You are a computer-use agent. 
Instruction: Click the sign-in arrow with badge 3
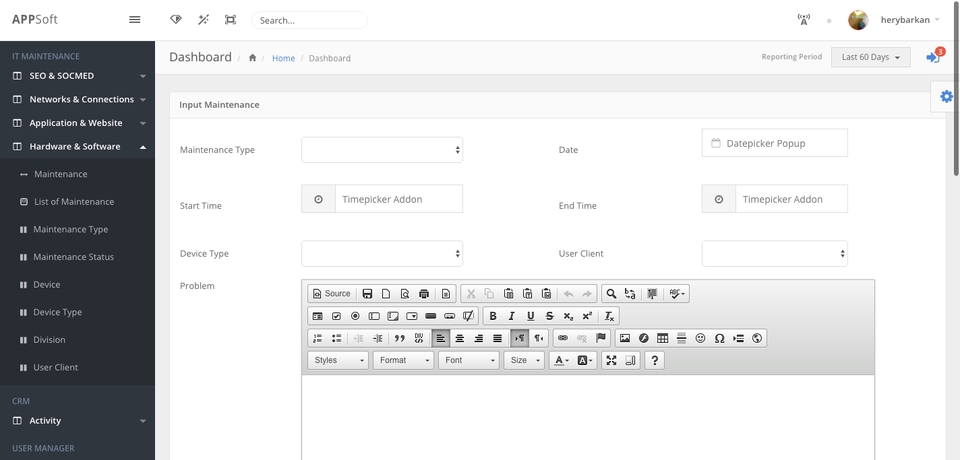click(934, 57)
